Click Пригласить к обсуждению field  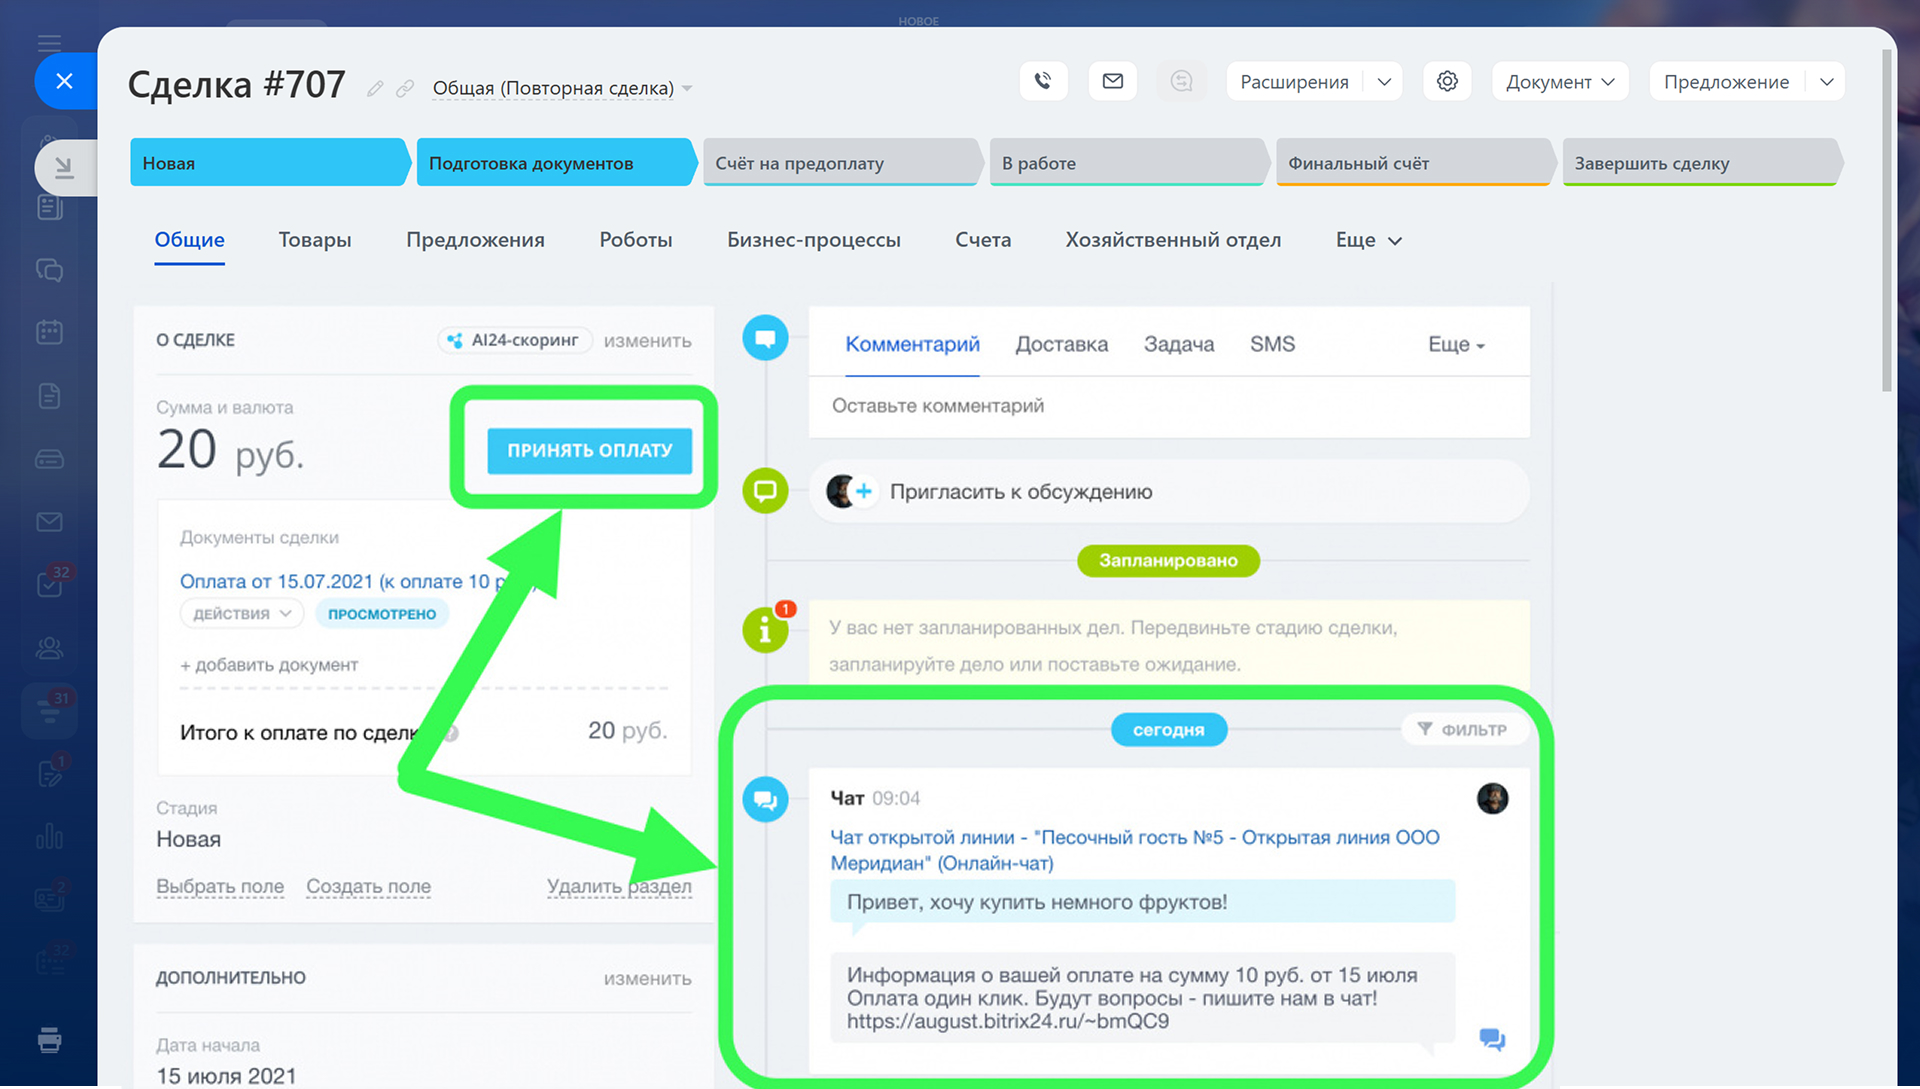[x=1169, y=492]
